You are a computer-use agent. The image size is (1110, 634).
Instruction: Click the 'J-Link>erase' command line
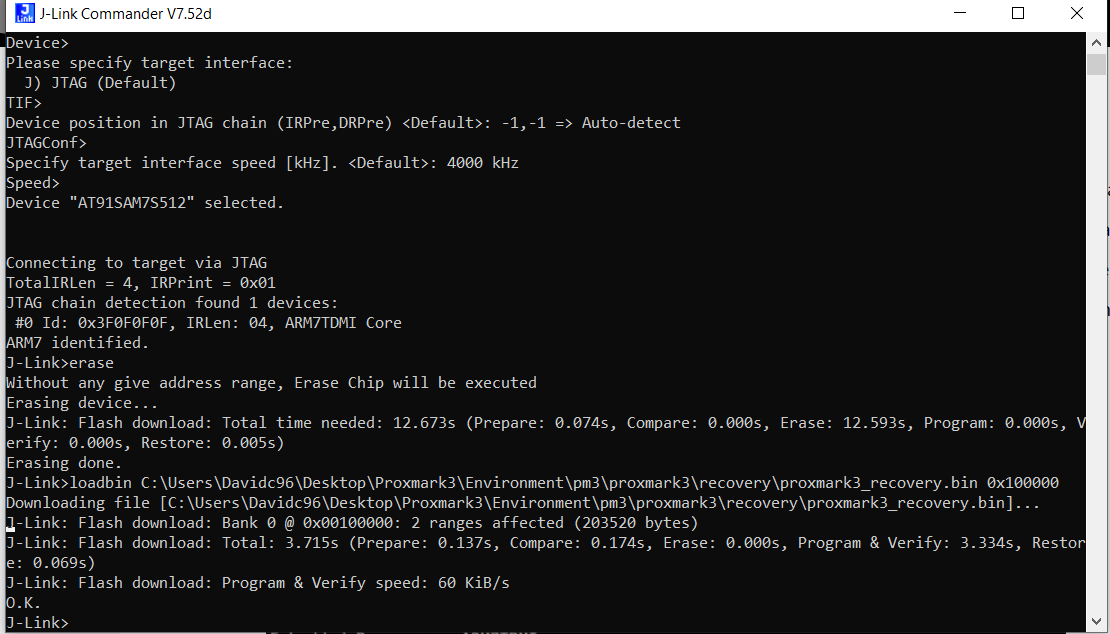coord(59,363)
